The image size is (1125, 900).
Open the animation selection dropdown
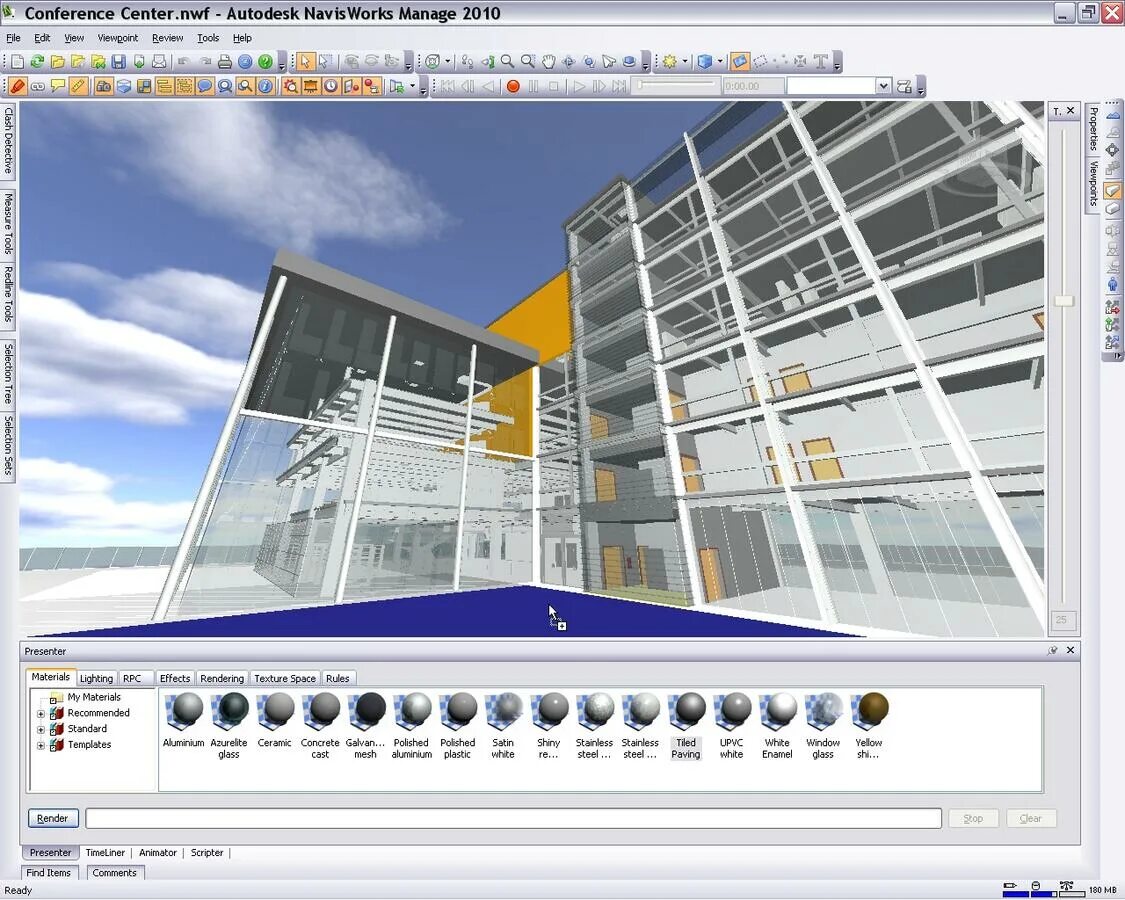[883, 86]
